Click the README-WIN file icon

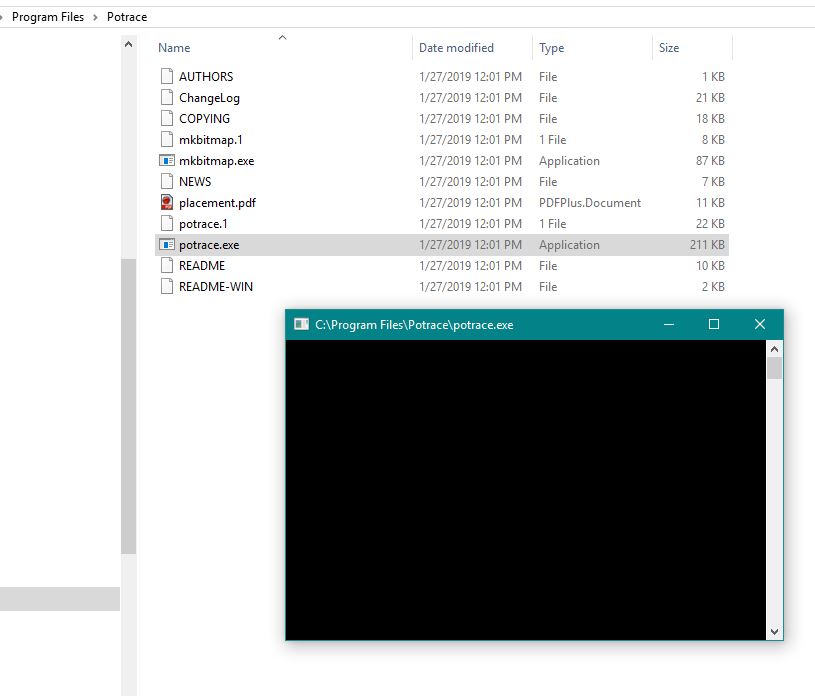(x=167, y=286)
